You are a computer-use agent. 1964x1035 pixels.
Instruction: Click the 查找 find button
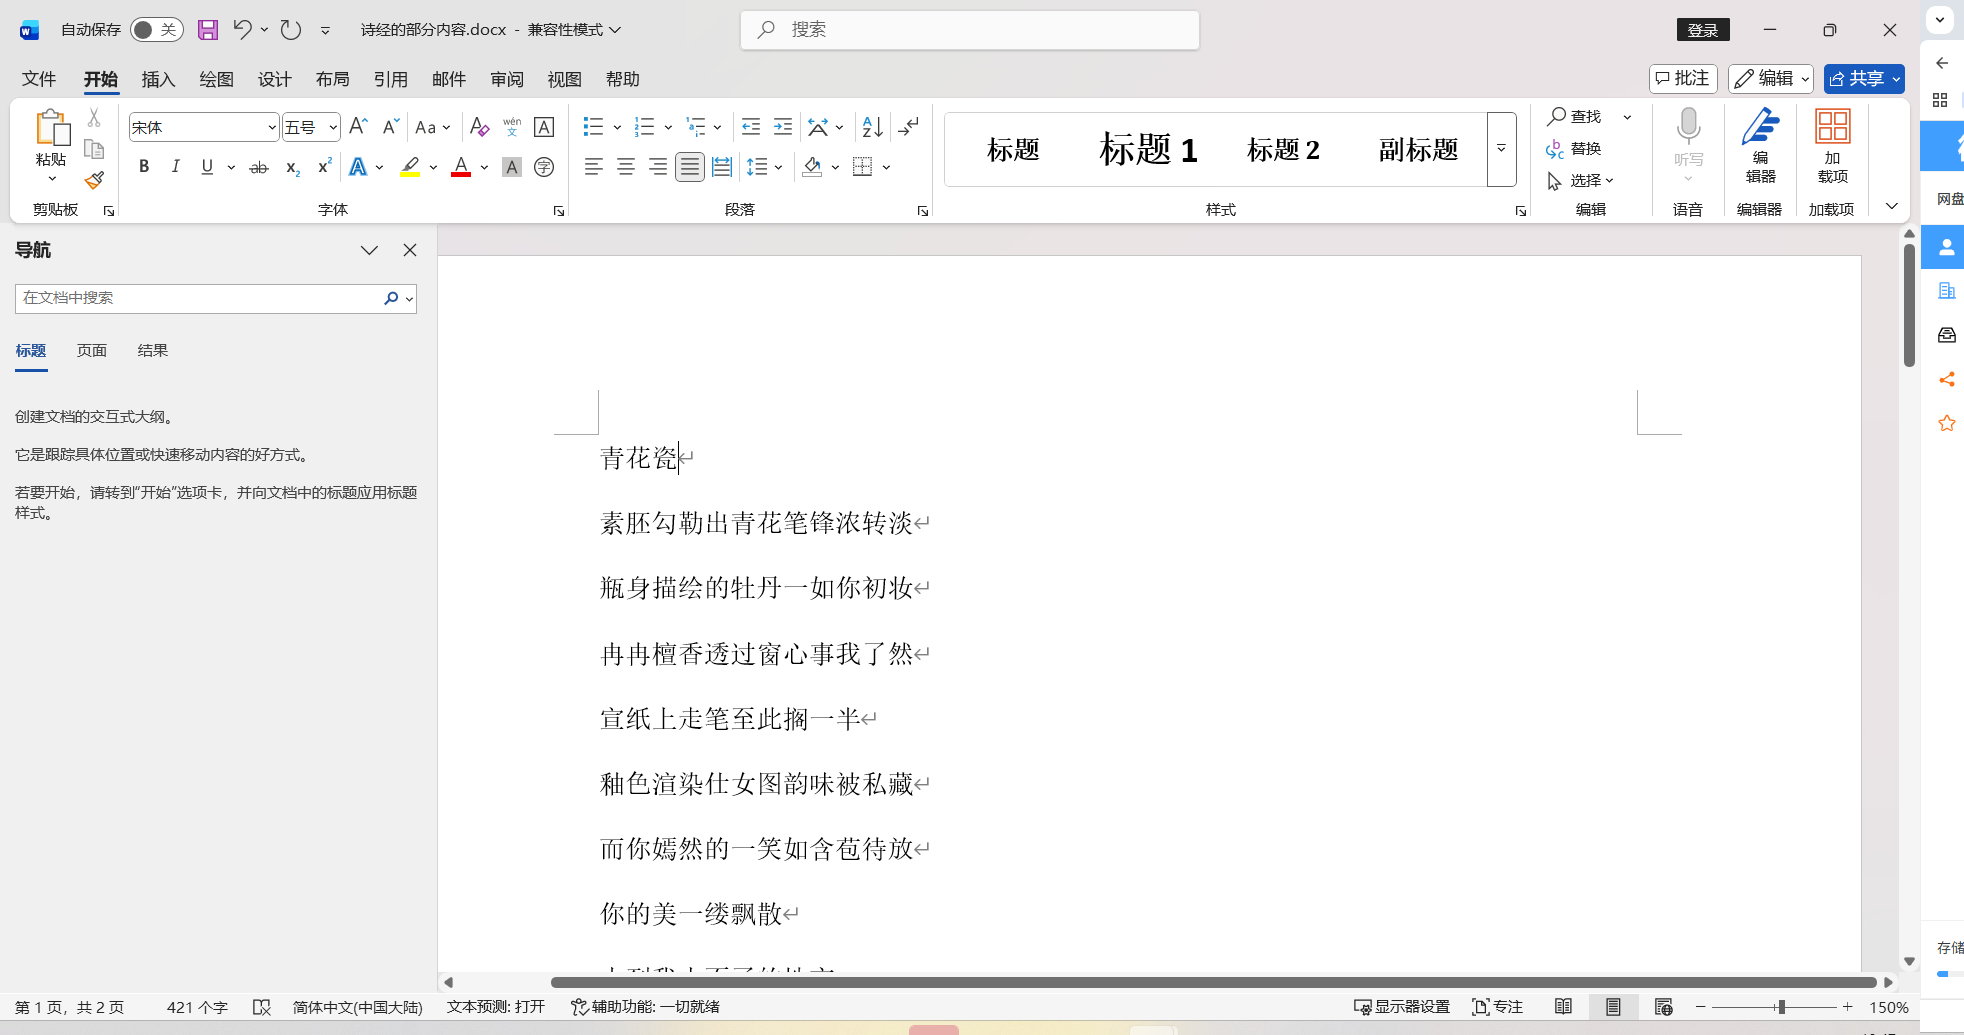[1576, 117]
